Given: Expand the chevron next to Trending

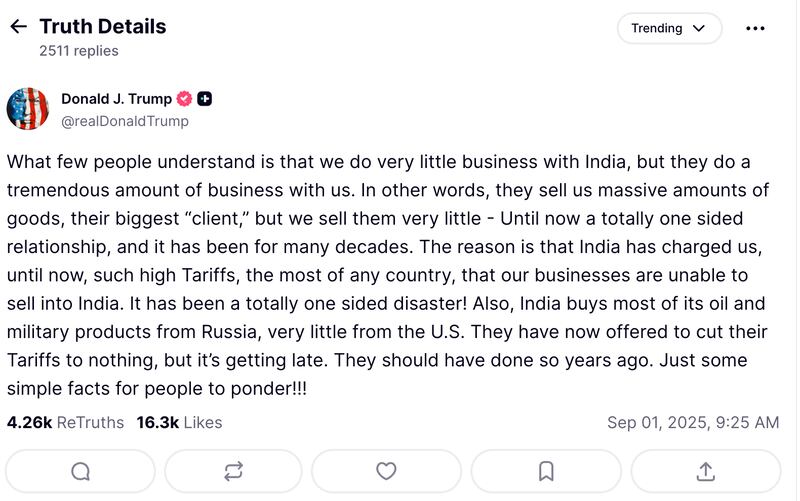Looking at the screenshot, I should pos(700,28).
